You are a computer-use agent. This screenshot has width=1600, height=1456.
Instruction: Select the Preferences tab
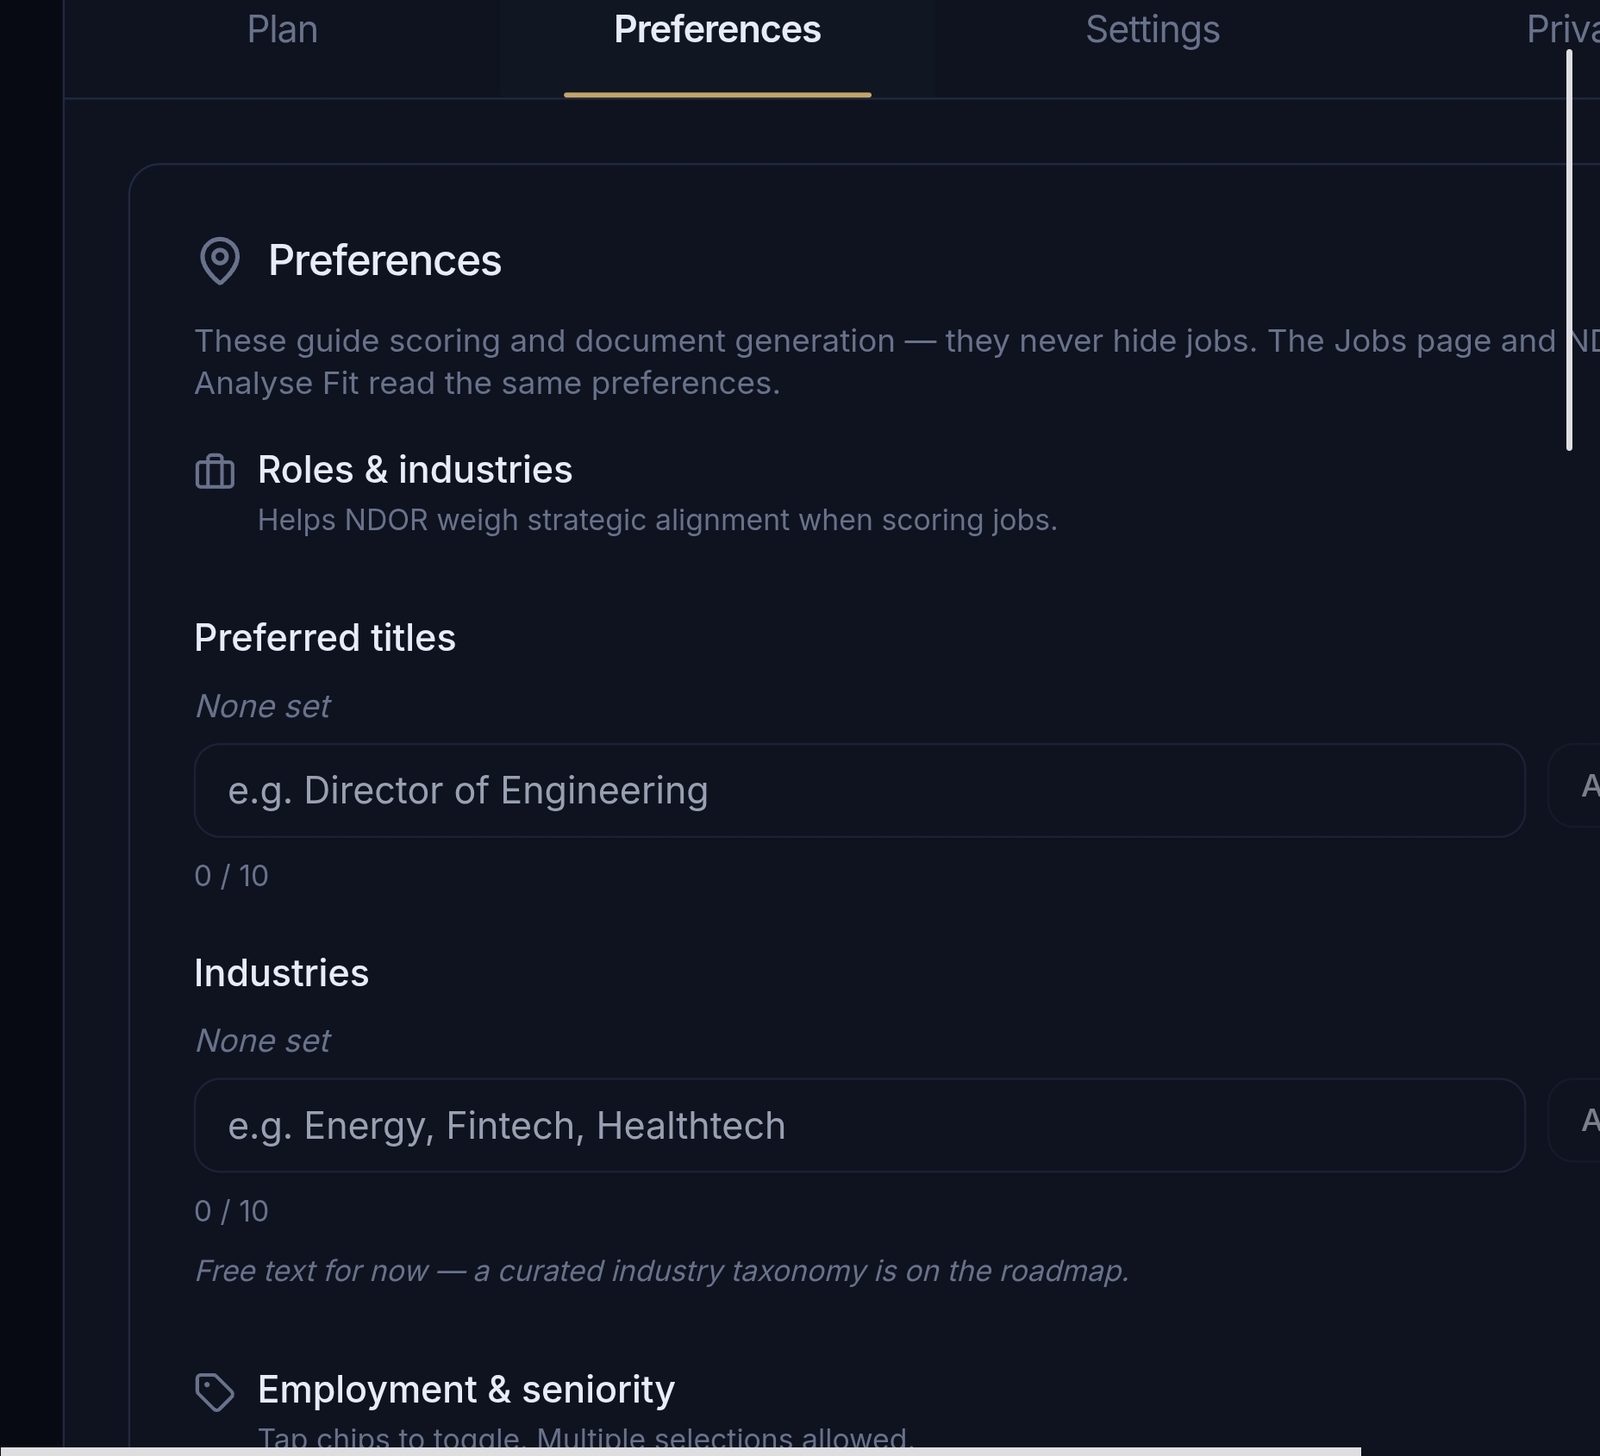pos(718,29)
